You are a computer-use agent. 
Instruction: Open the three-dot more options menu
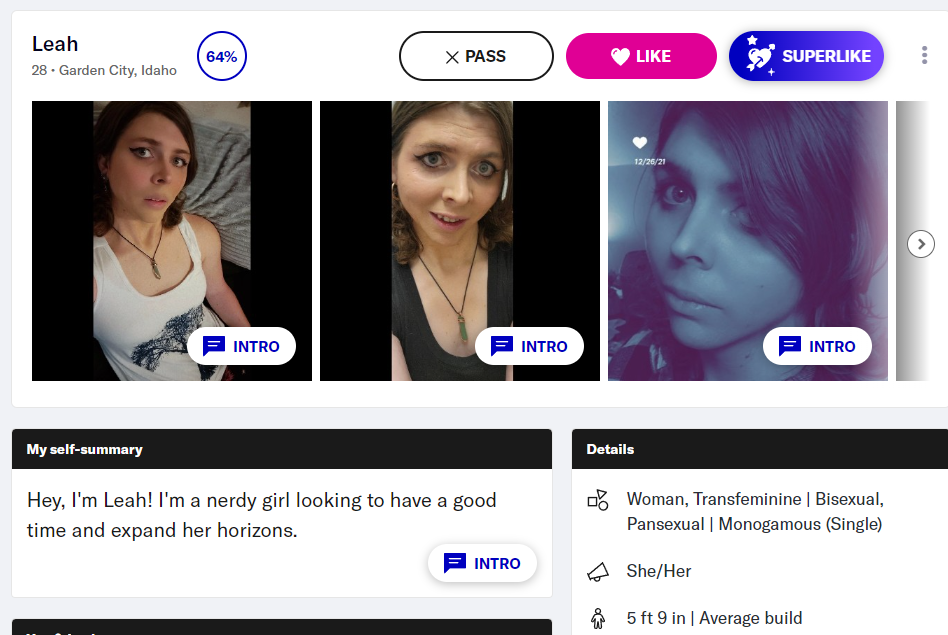coord(924,55)
